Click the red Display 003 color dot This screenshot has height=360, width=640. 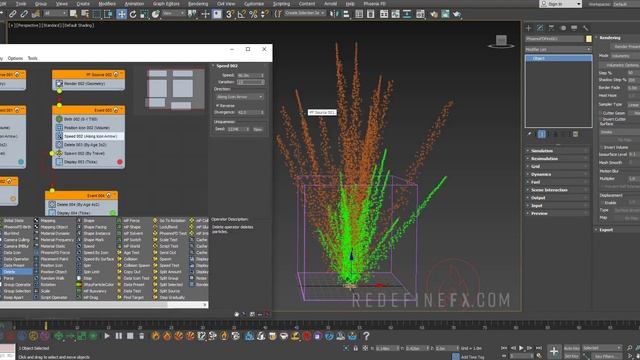[120, 162]
